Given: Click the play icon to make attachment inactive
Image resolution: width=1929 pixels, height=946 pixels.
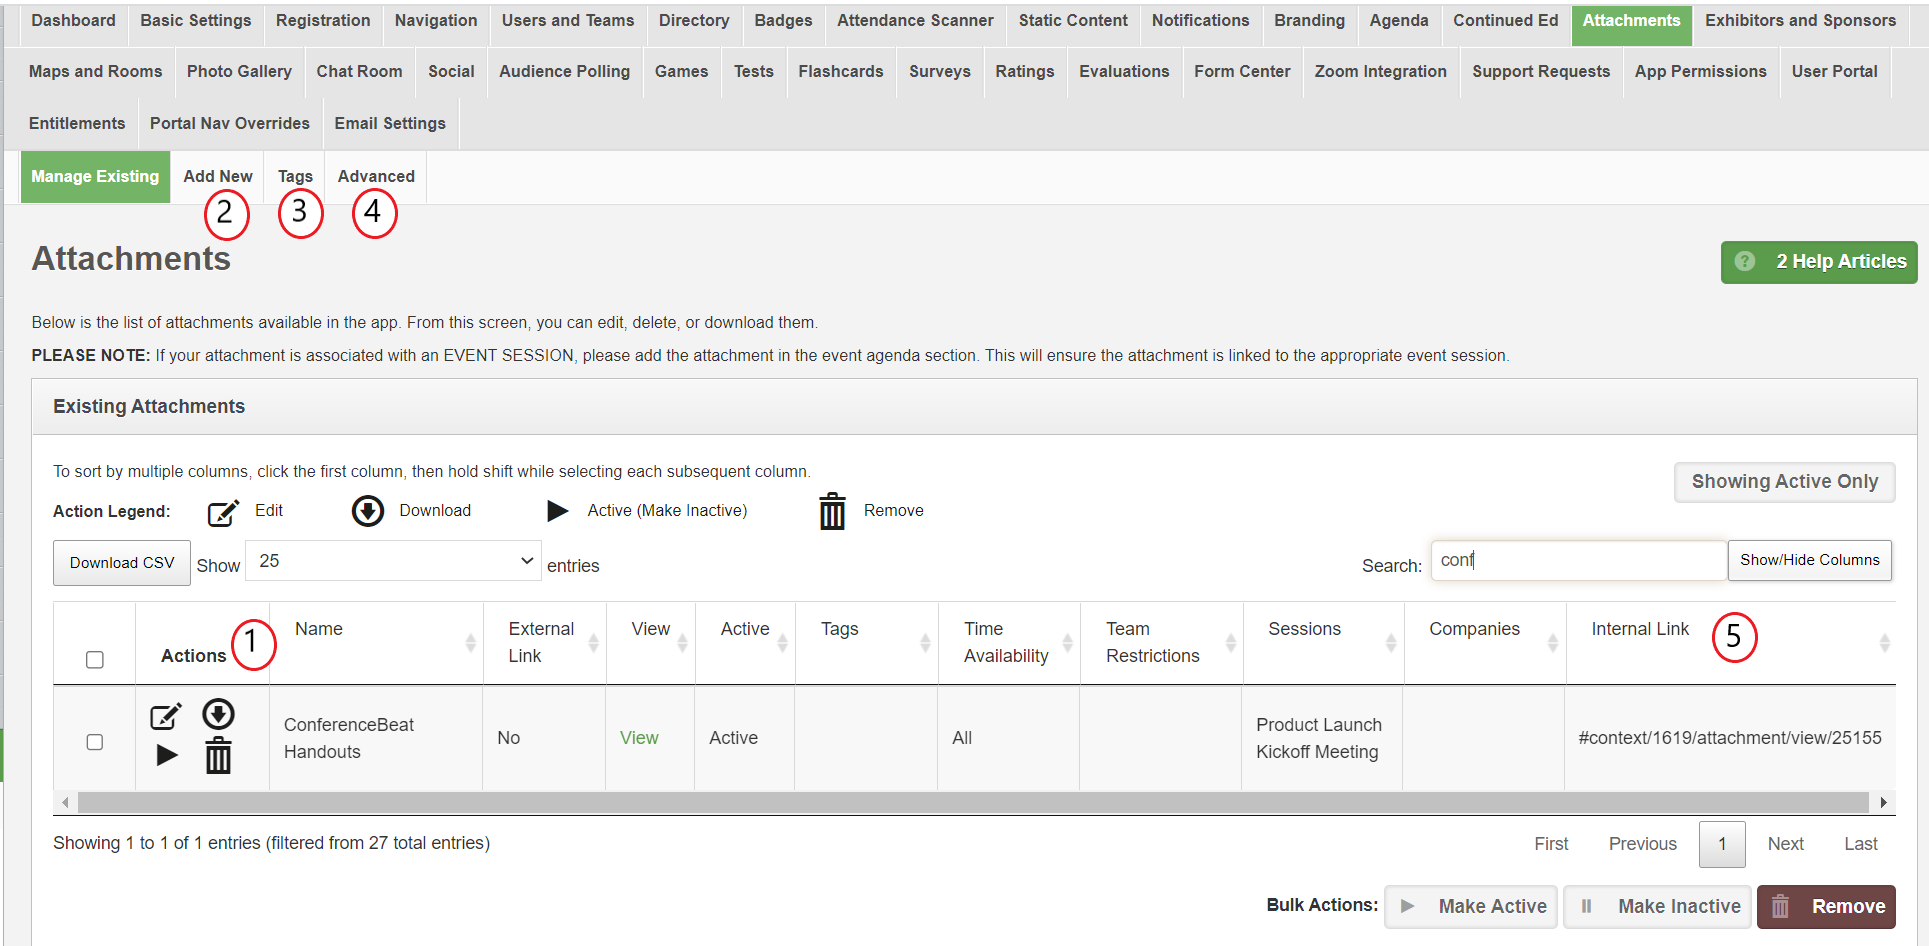Looking at the screenshot, I should (x=167, y=755).
